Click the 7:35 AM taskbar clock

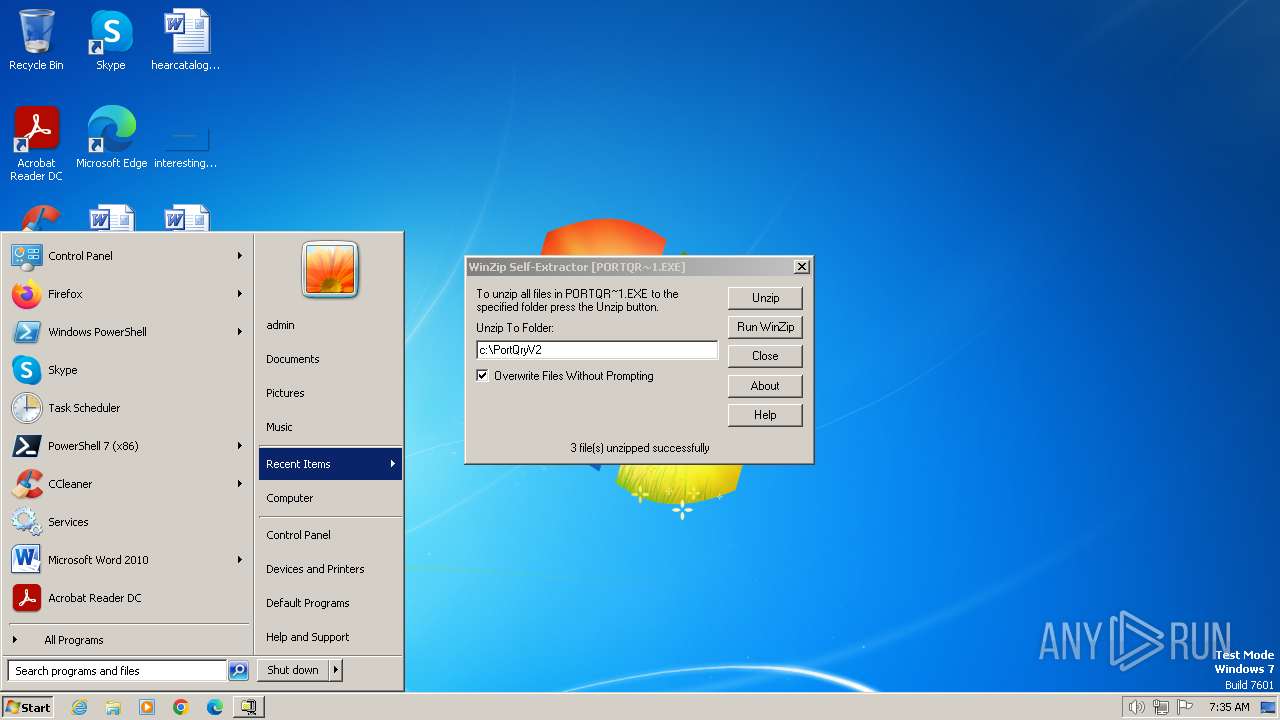[x=1229, y=707]
